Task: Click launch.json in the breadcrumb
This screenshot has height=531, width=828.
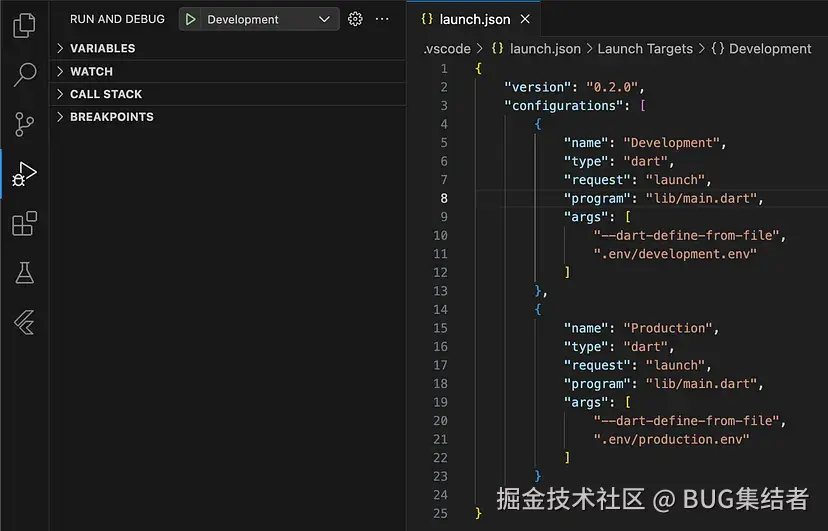Action: click(x=545, y=49)
